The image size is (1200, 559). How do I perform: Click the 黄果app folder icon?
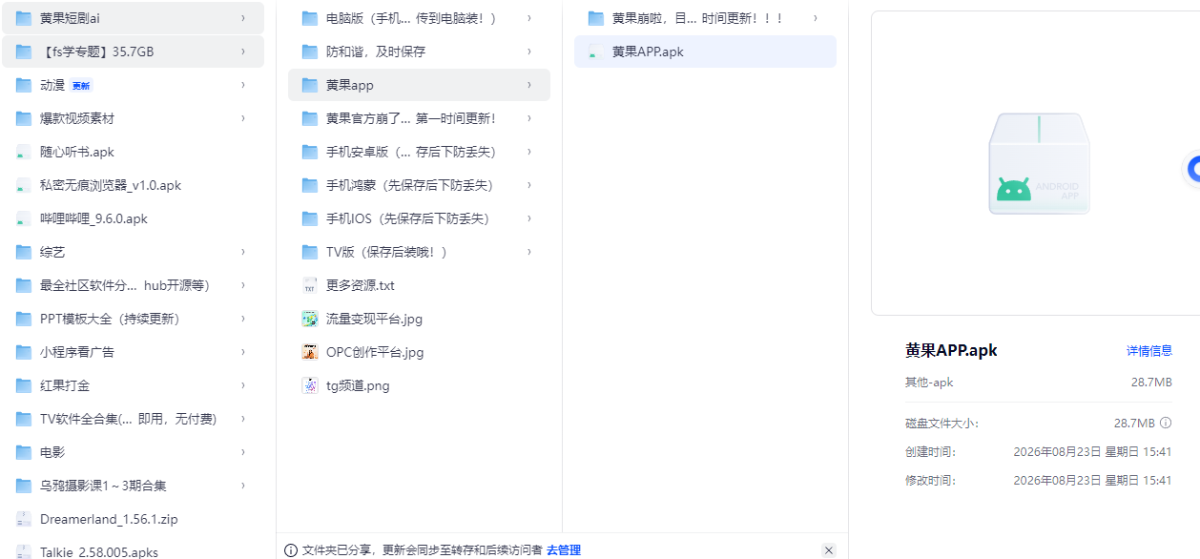309,85
